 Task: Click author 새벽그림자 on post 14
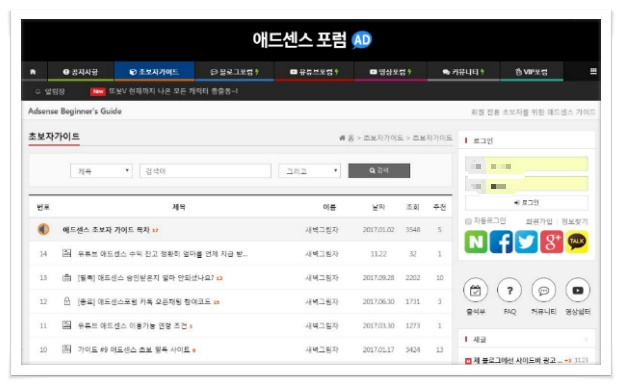pyautogui.click(x=322, y=254)
